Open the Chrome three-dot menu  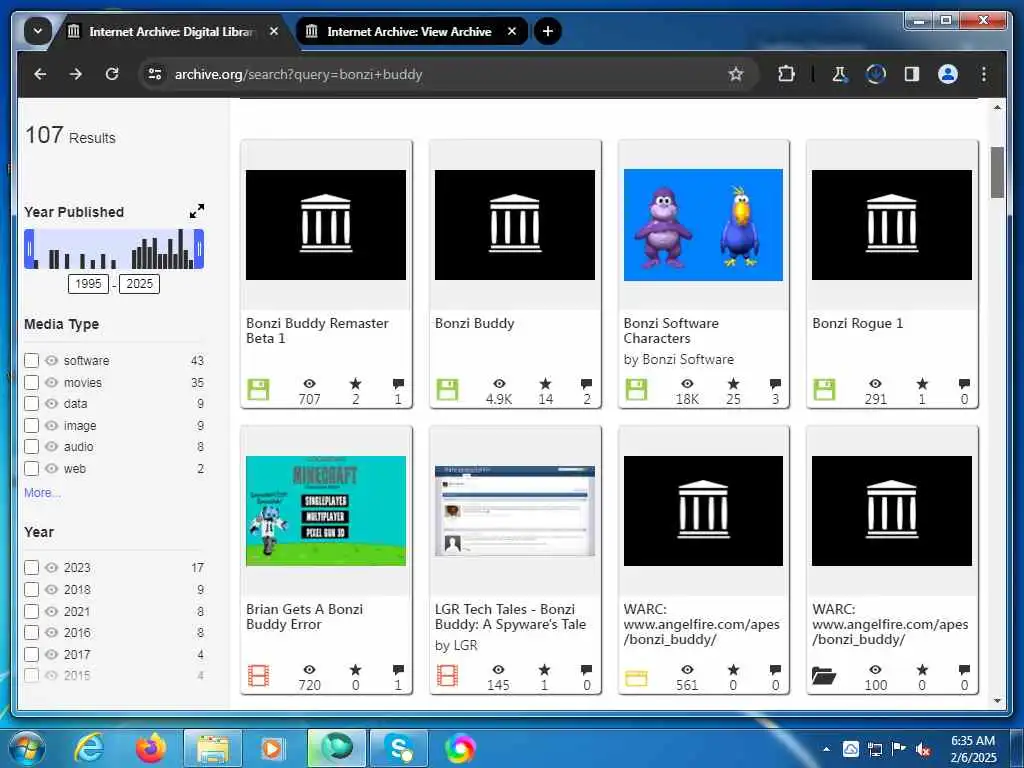tap(984, 74)
